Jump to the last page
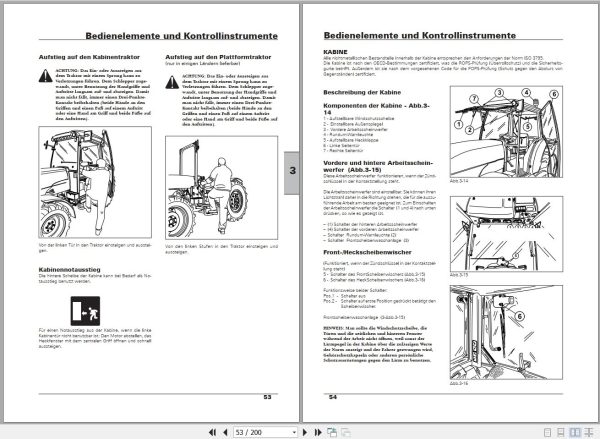 318,432
